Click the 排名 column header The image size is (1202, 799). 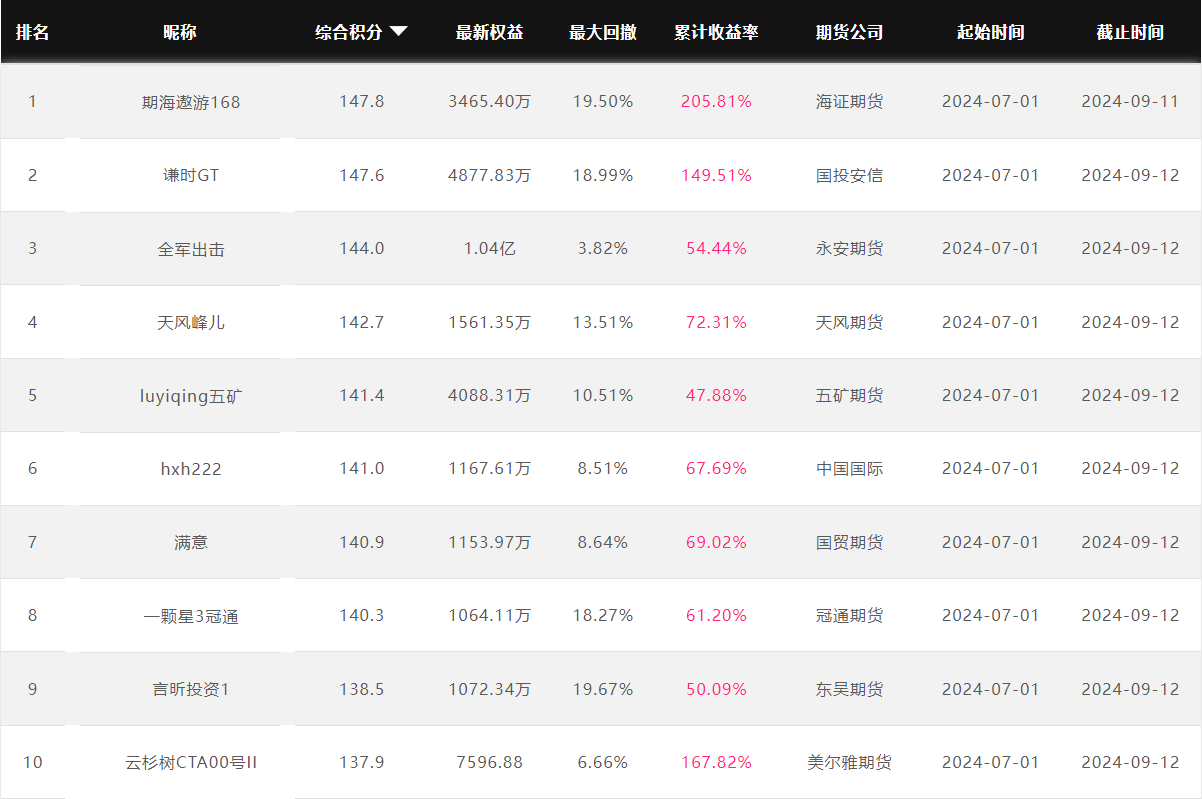(32, 32)
